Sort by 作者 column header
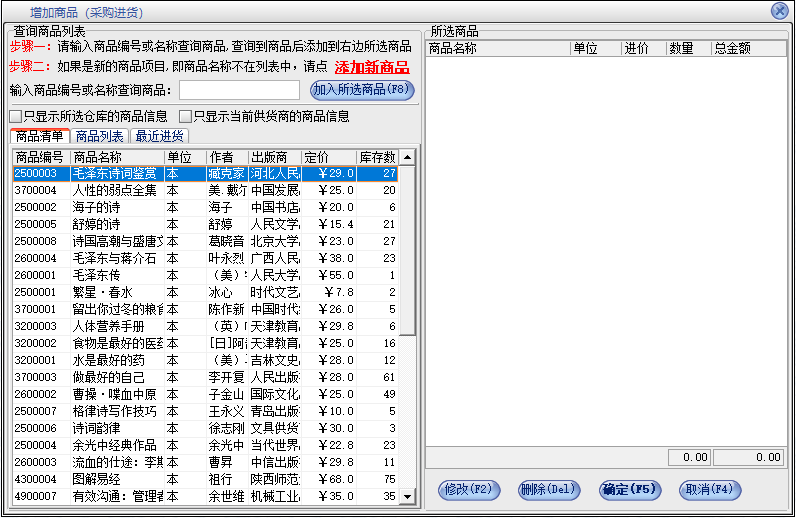796x518 pixels. click(227, 157)
